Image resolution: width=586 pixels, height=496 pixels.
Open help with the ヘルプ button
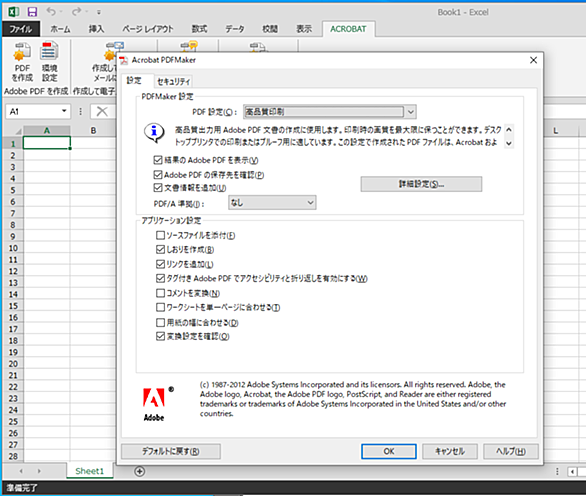coord(511,451)
